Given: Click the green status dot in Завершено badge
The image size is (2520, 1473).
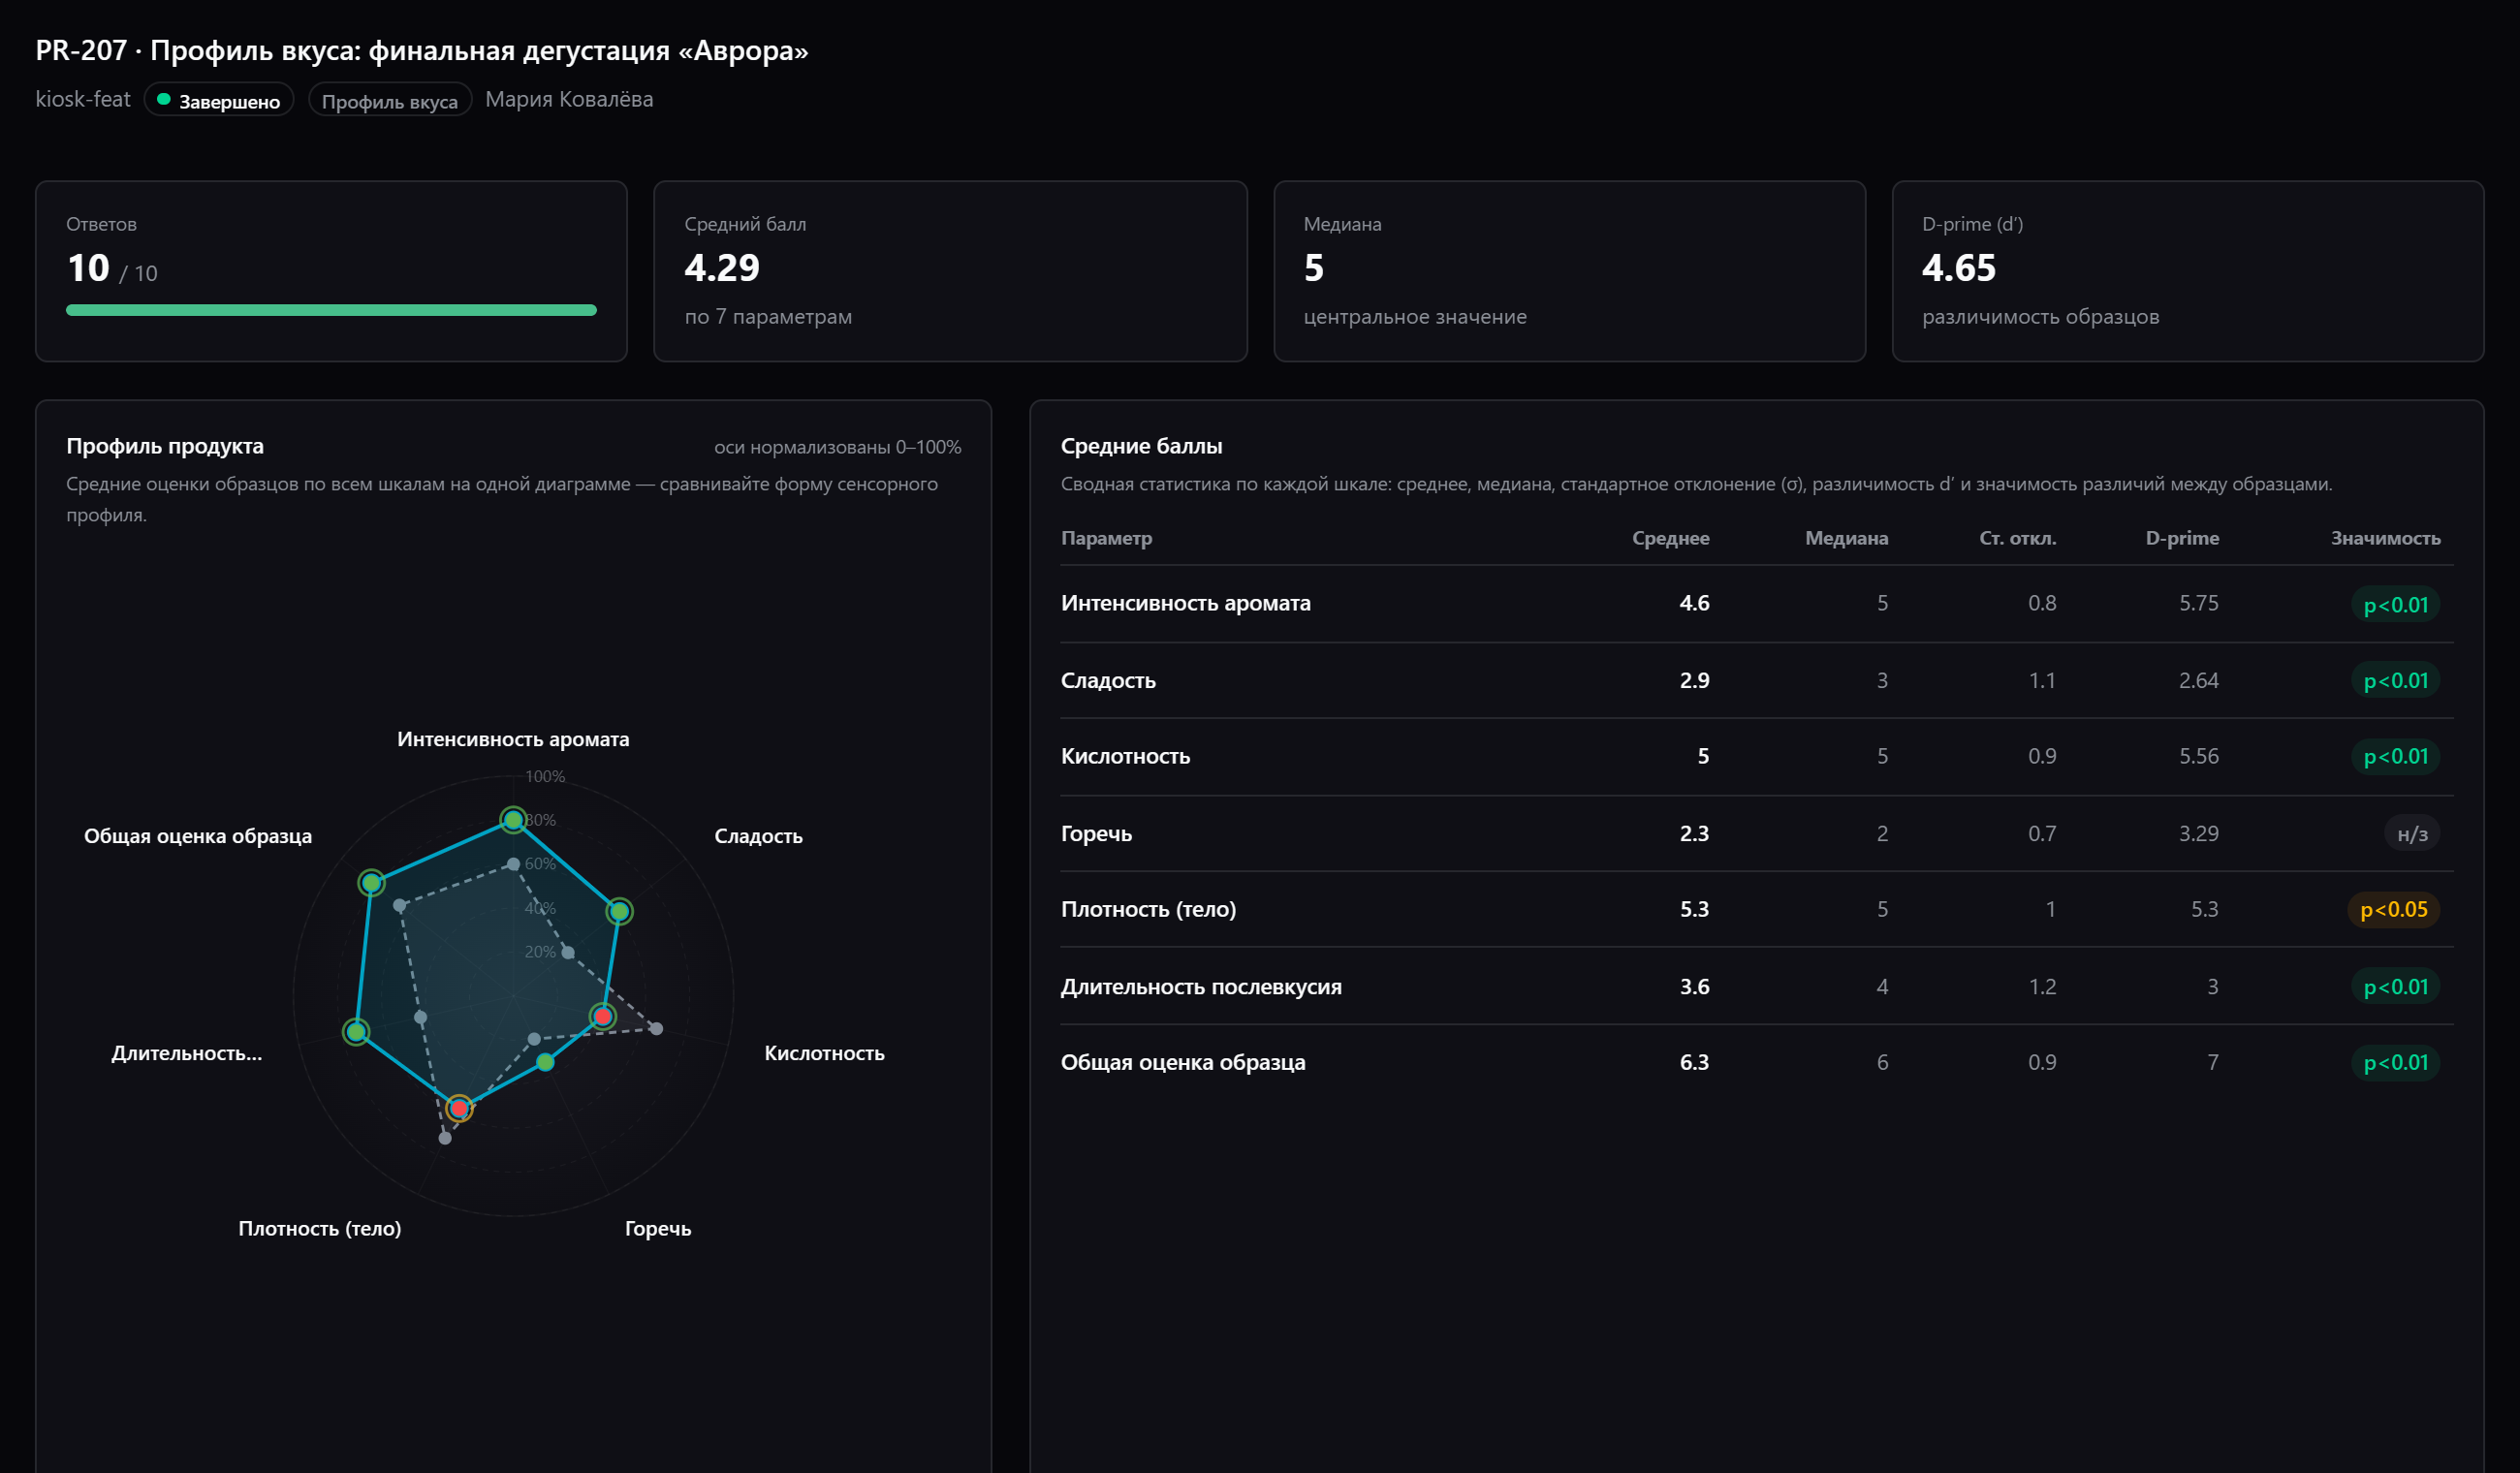Looking at the screenshot, I should [164, 99].
